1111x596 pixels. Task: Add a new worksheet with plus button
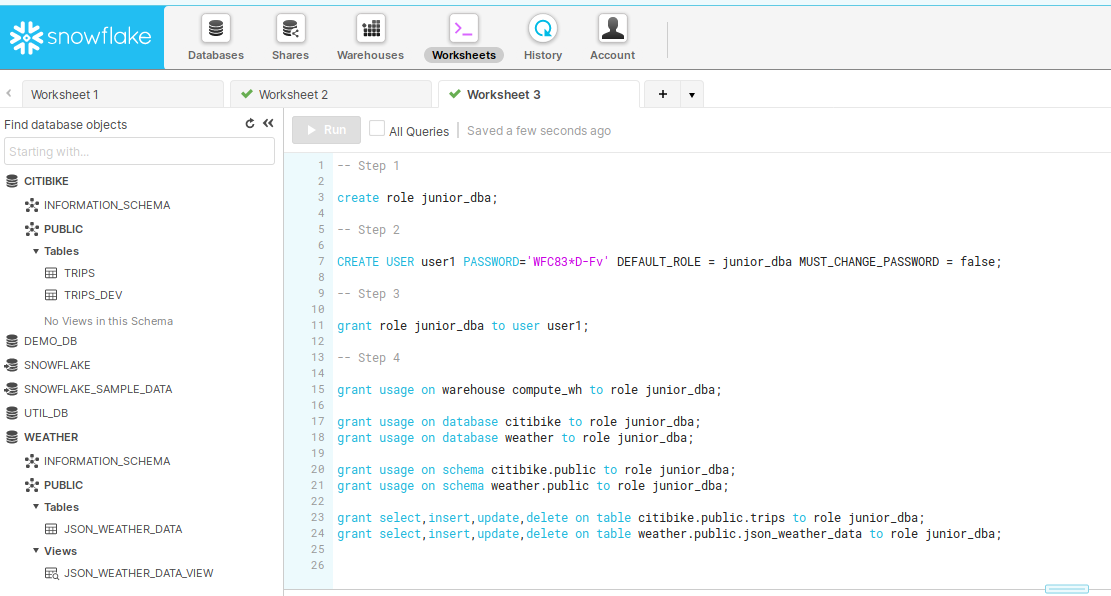662,95
